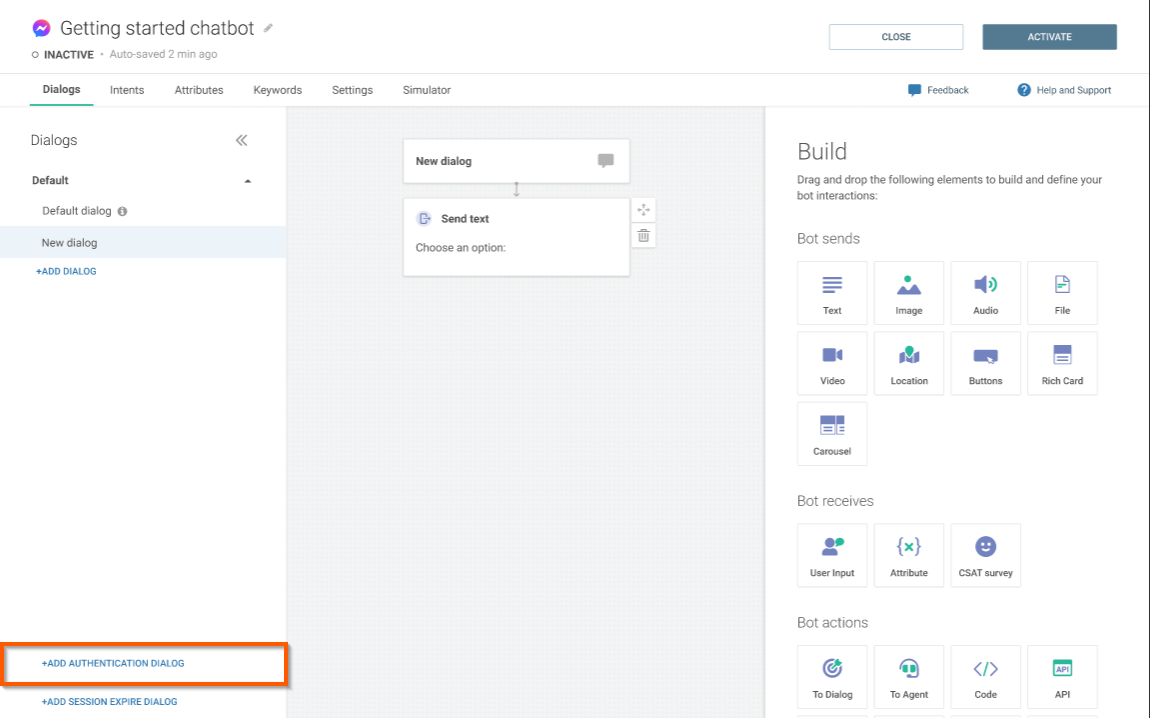Pick the Carousel element tile
The height and width of the screenshot is (718, 1150).
(x=832, y=433)
